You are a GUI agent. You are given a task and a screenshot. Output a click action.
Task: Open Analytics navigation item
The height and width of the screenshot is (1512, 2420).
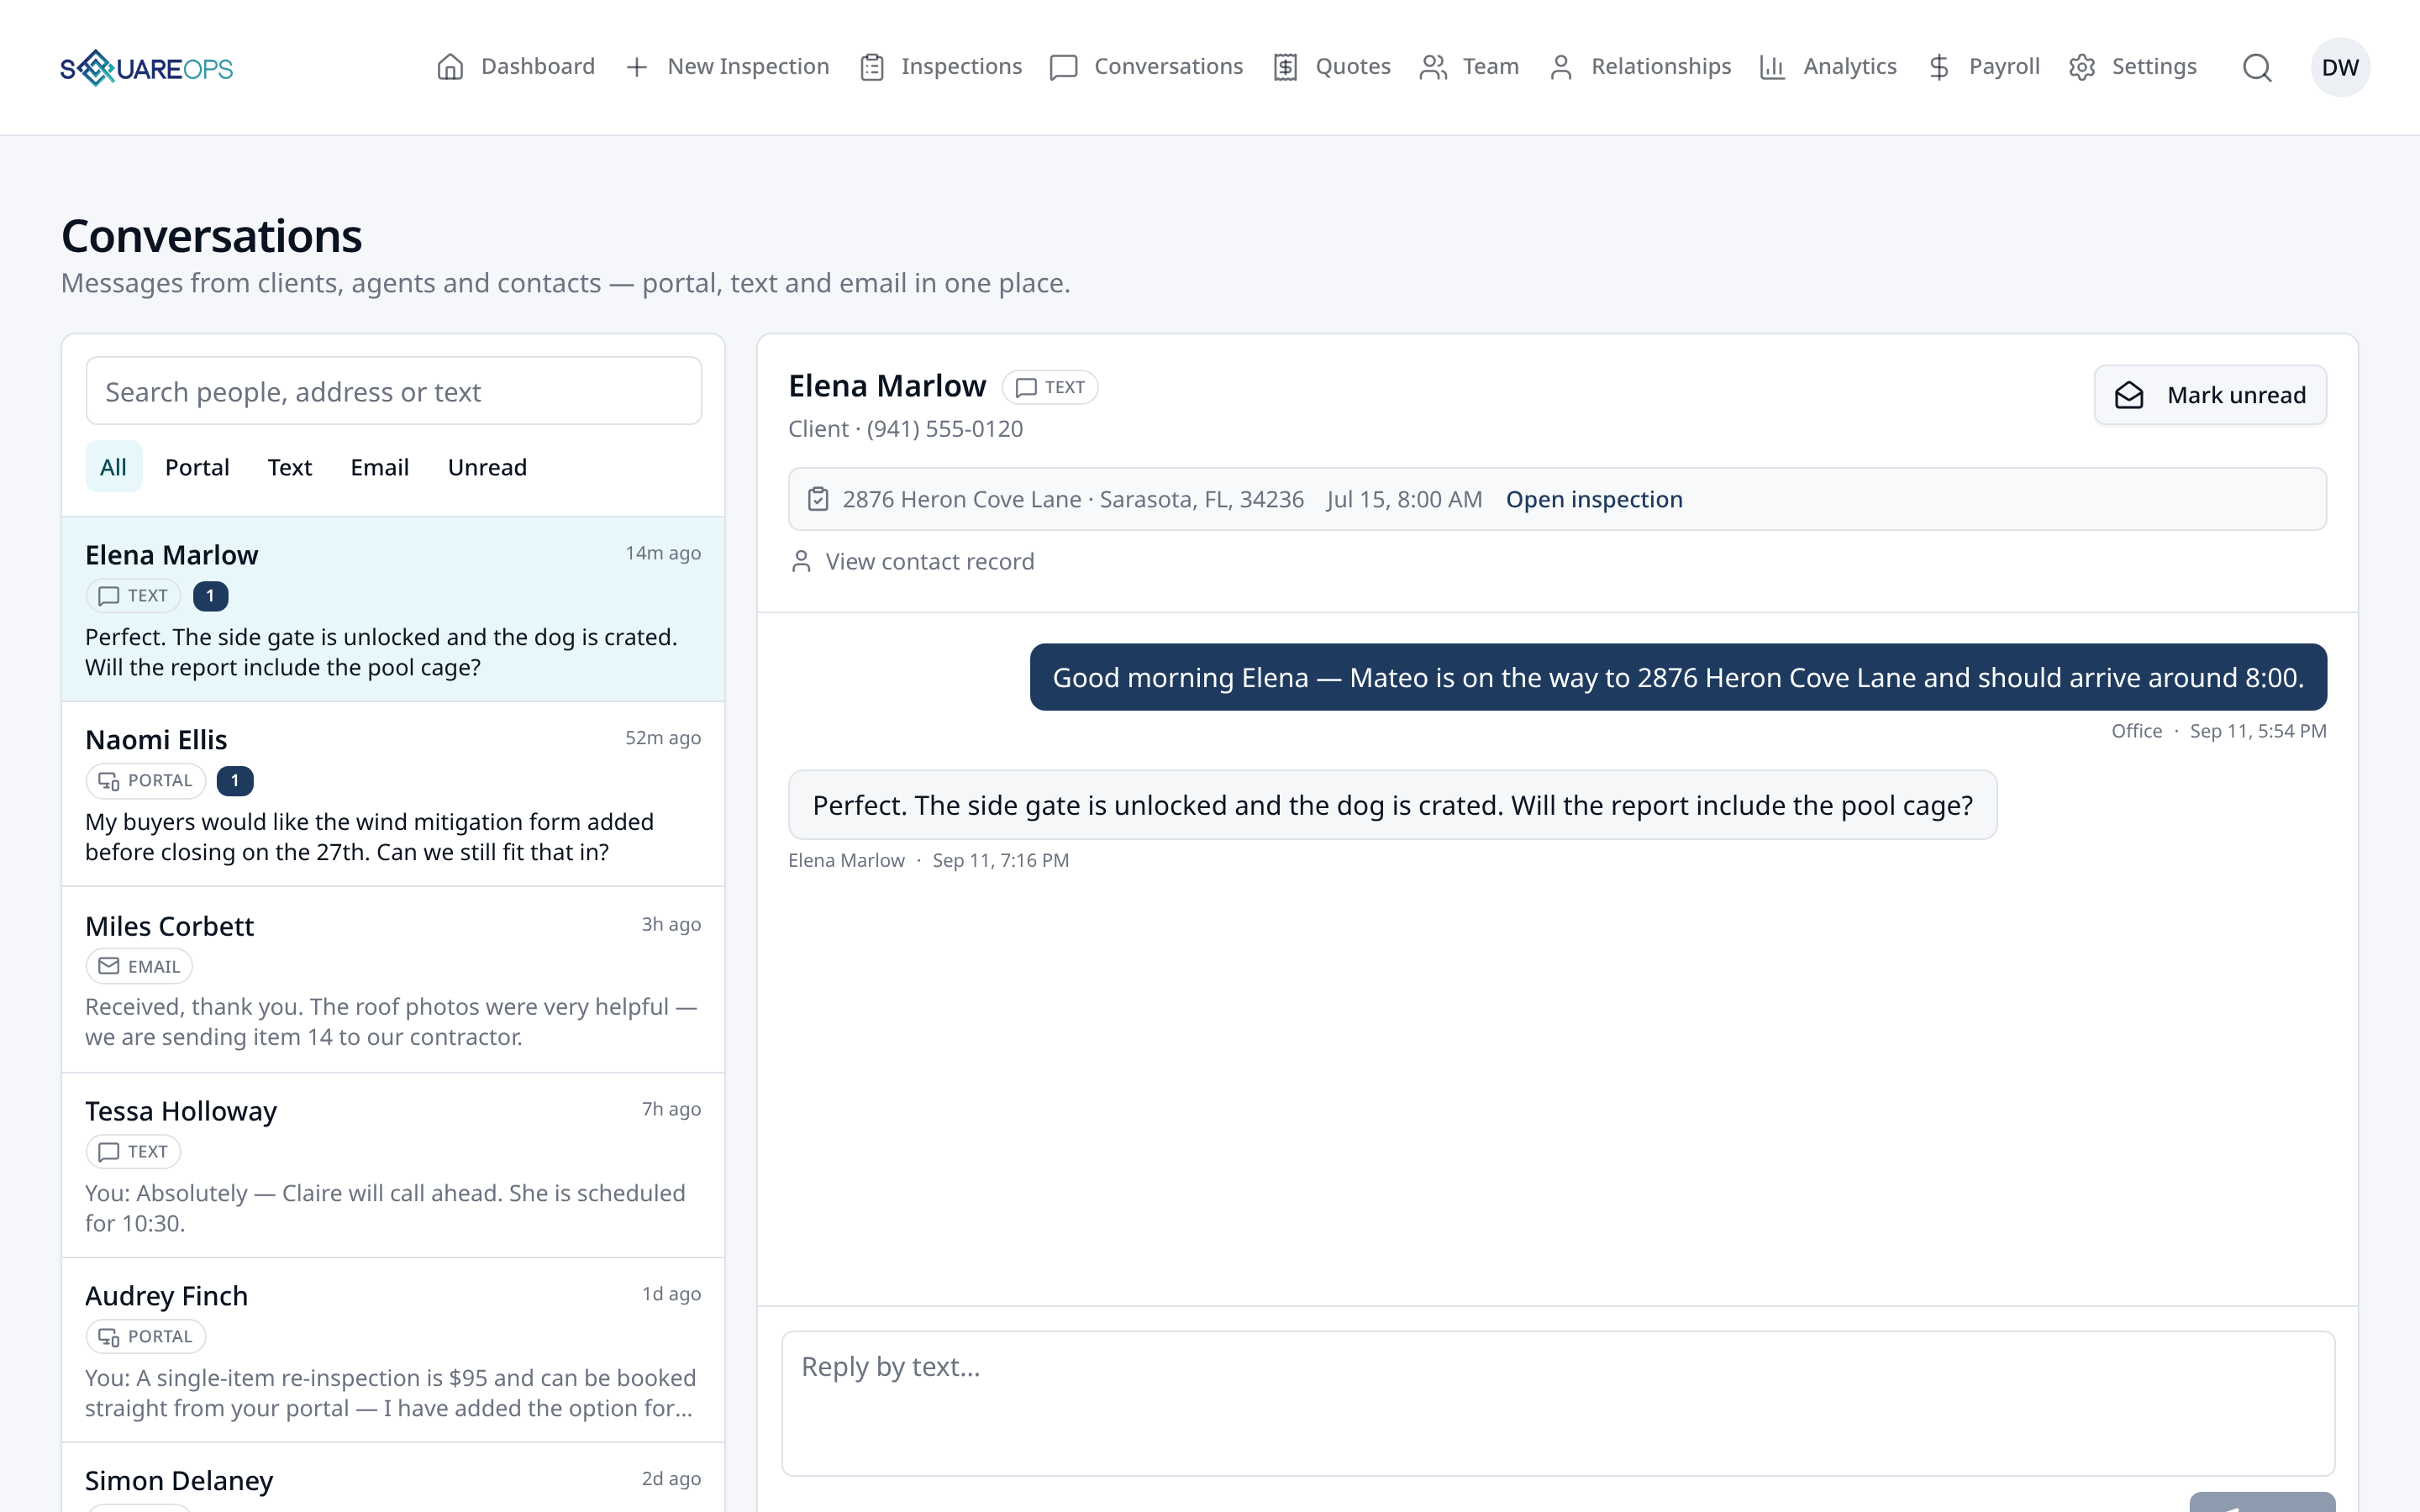coord(1828,67)
